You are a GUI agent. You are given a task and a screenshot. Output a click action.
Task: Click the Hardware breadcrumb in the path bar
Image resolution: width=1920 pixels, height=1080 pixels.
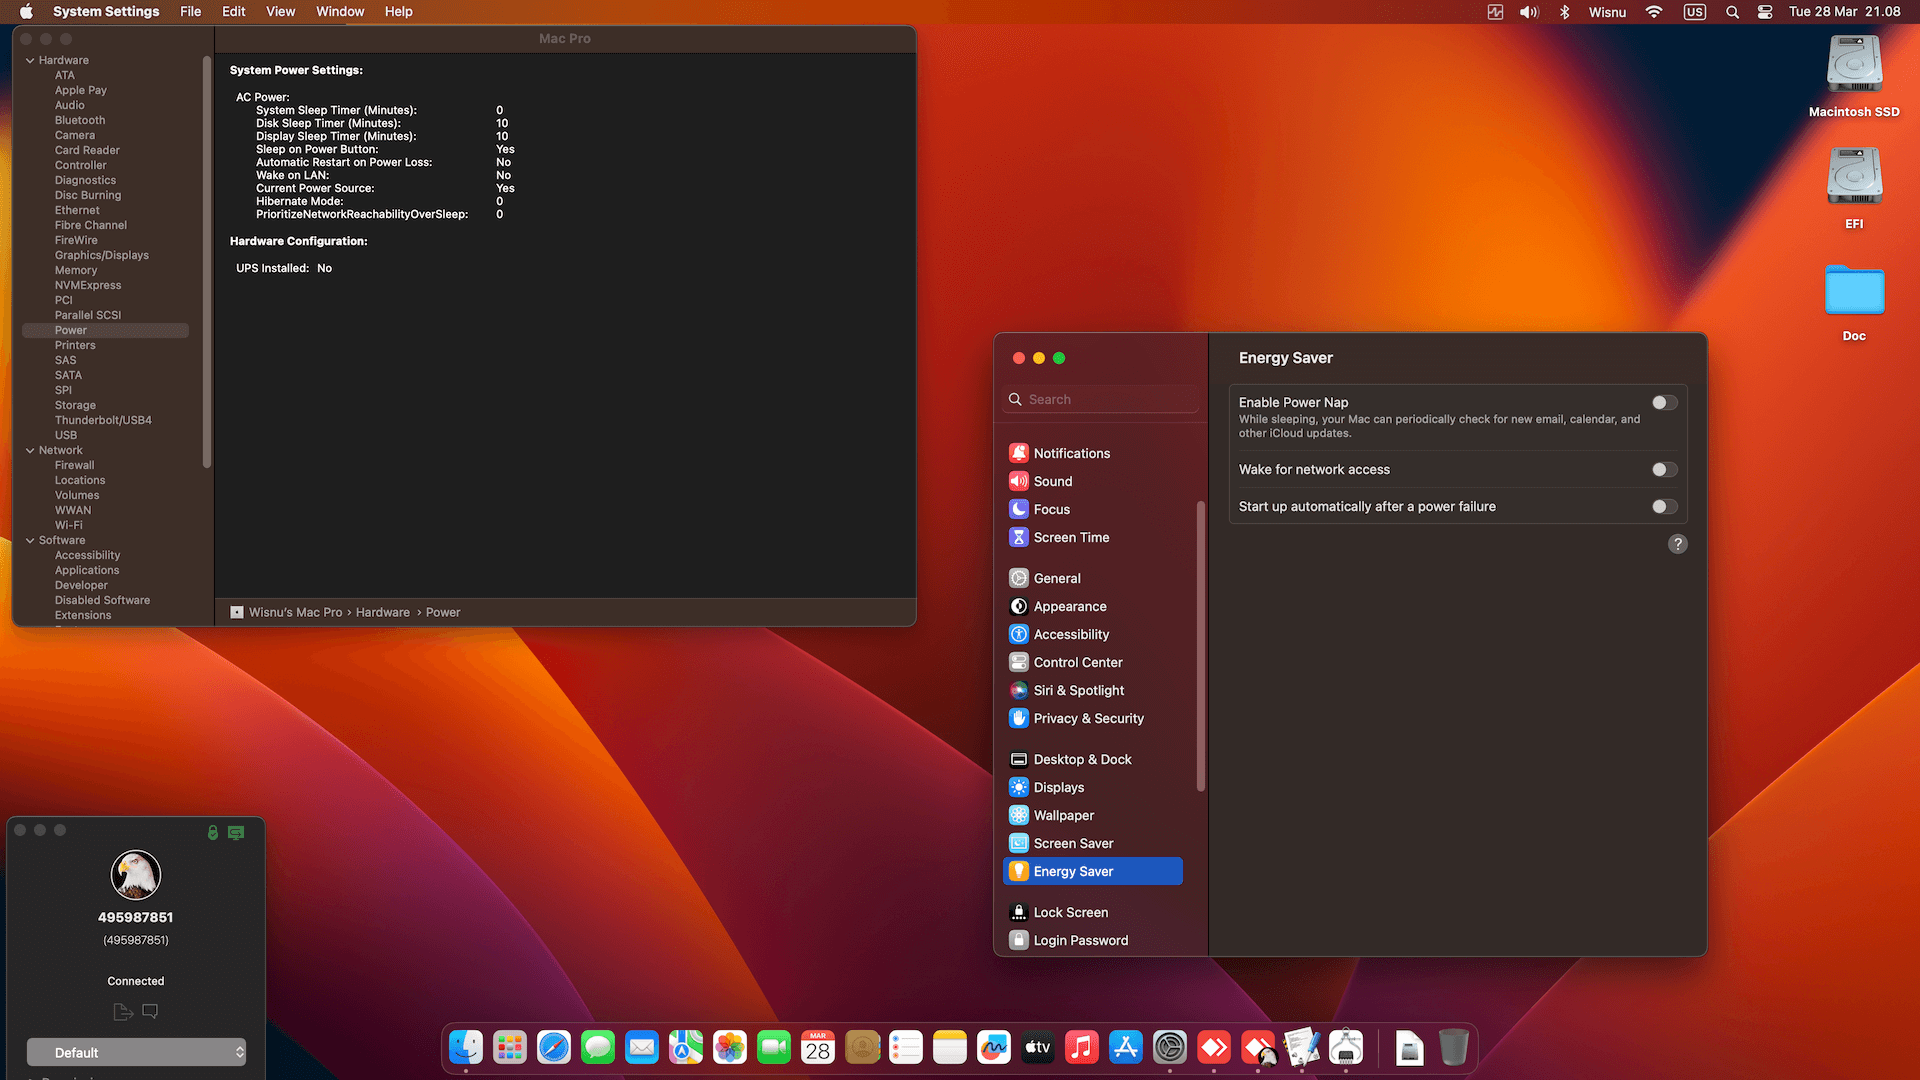[382, 612]
